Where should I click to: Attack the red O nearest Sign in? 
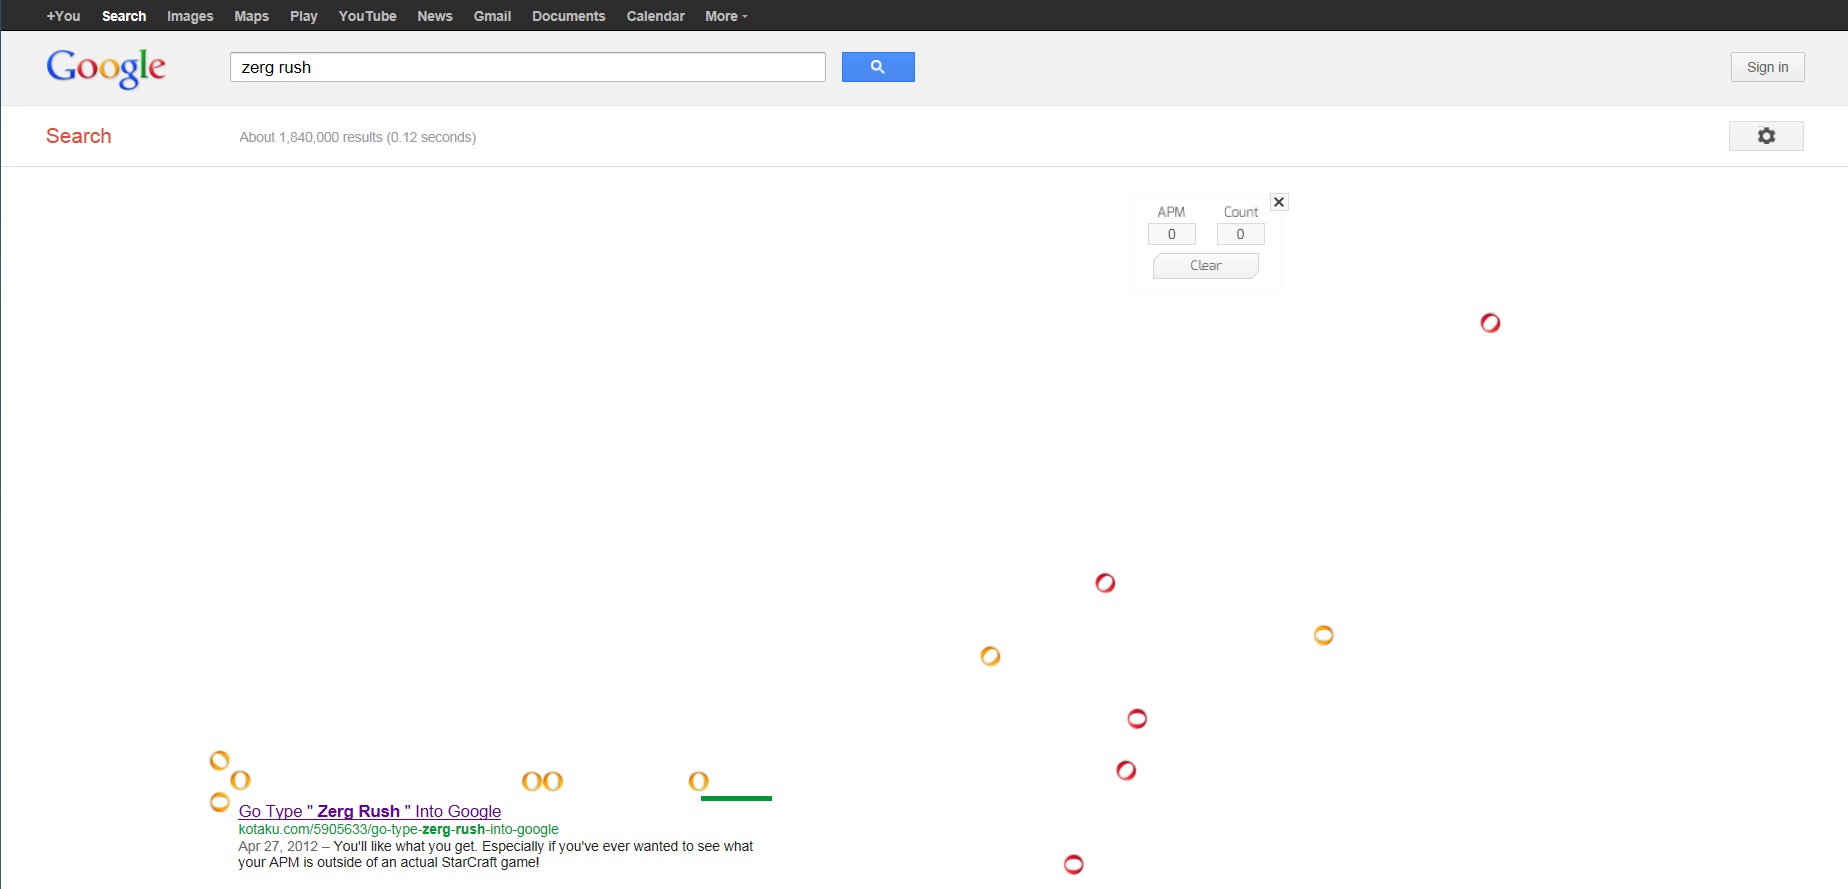(x=1489, y=323)
